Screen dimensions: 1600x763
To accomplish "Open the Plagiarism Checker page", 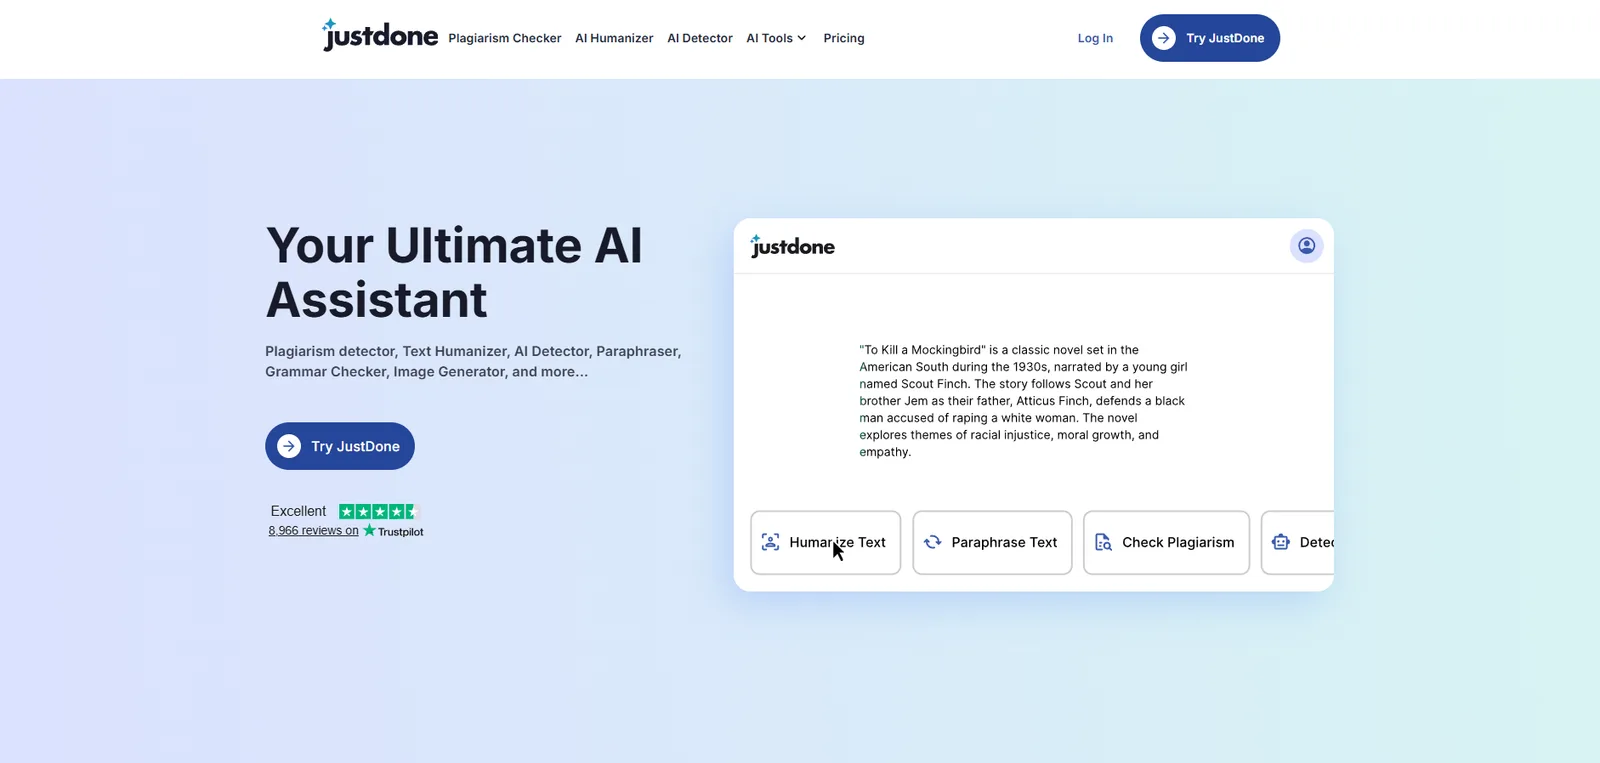I will (x=505, y=38).
